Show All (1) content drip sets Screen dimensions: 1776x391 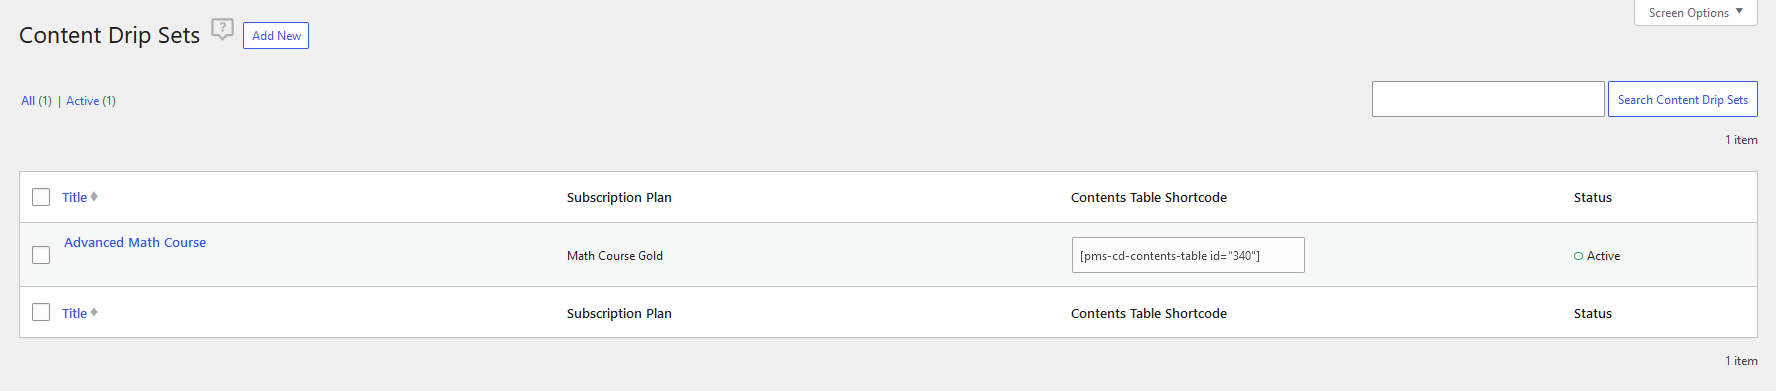coord(36,101)
